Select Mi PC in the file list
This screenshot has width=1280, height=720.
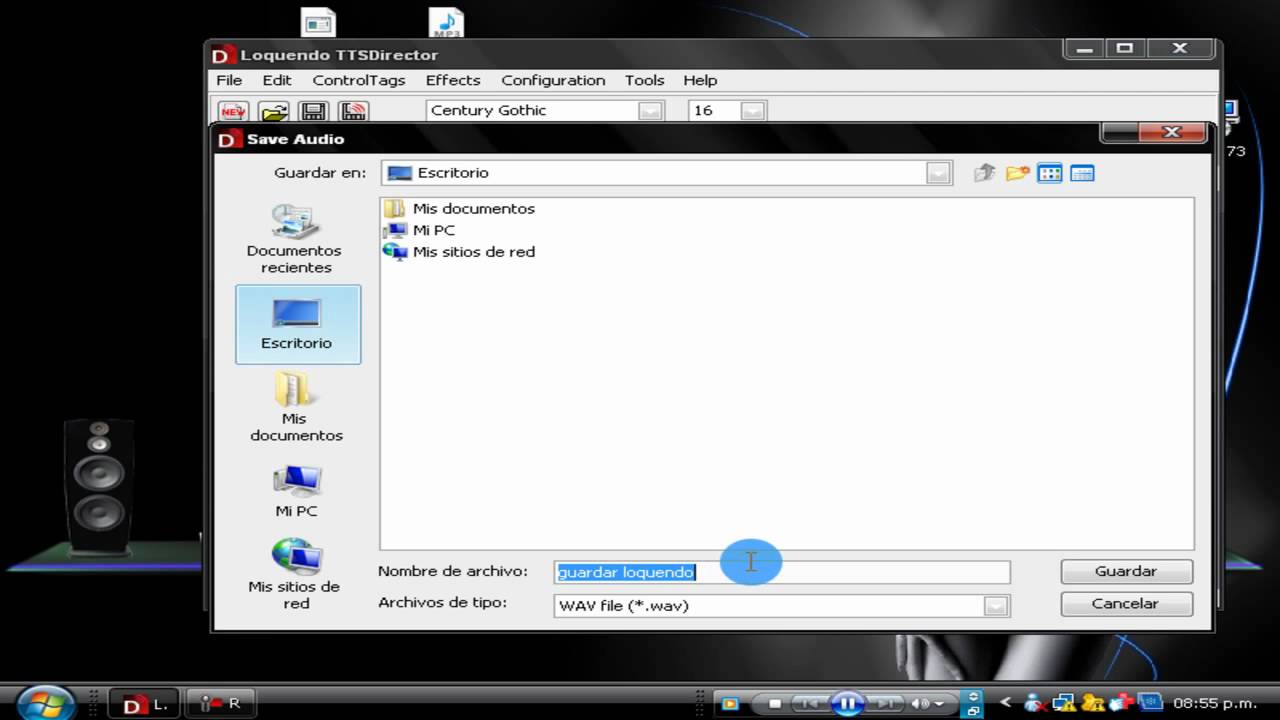(420, 230)
